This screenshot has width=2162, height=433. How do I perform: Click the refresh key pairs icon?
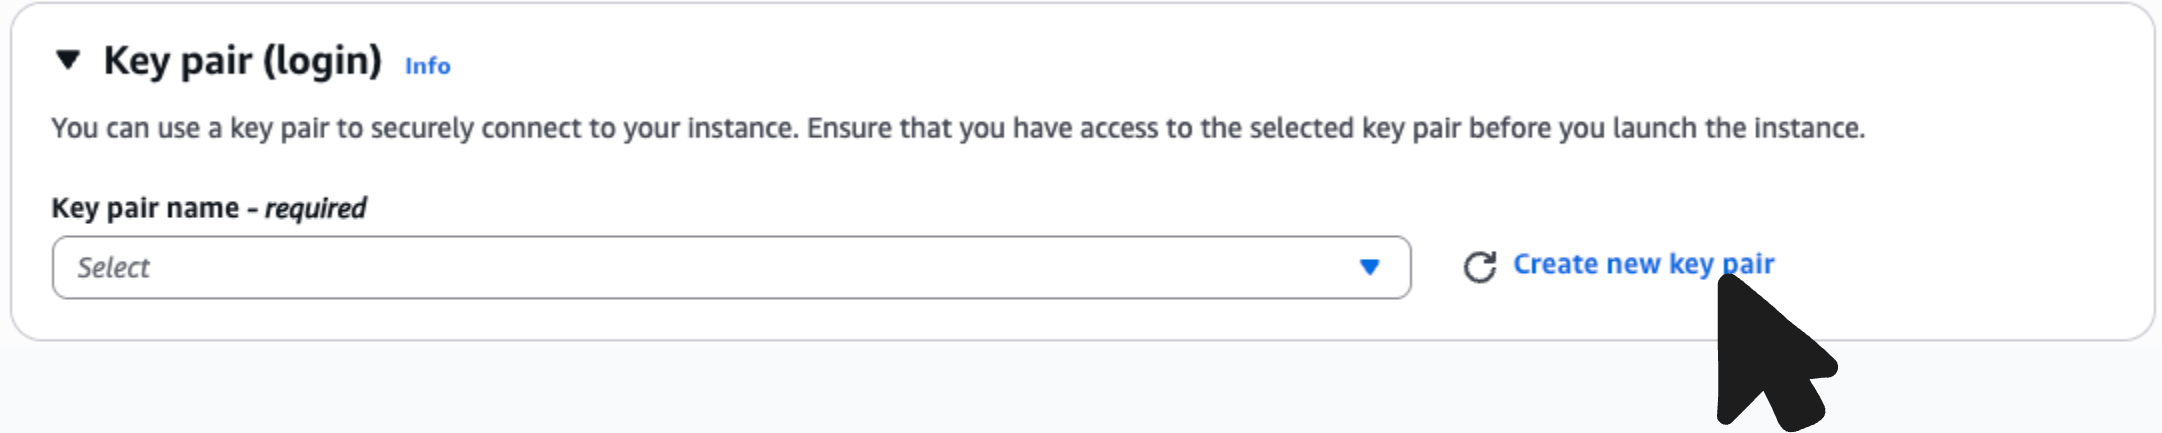click(1479, 267)
